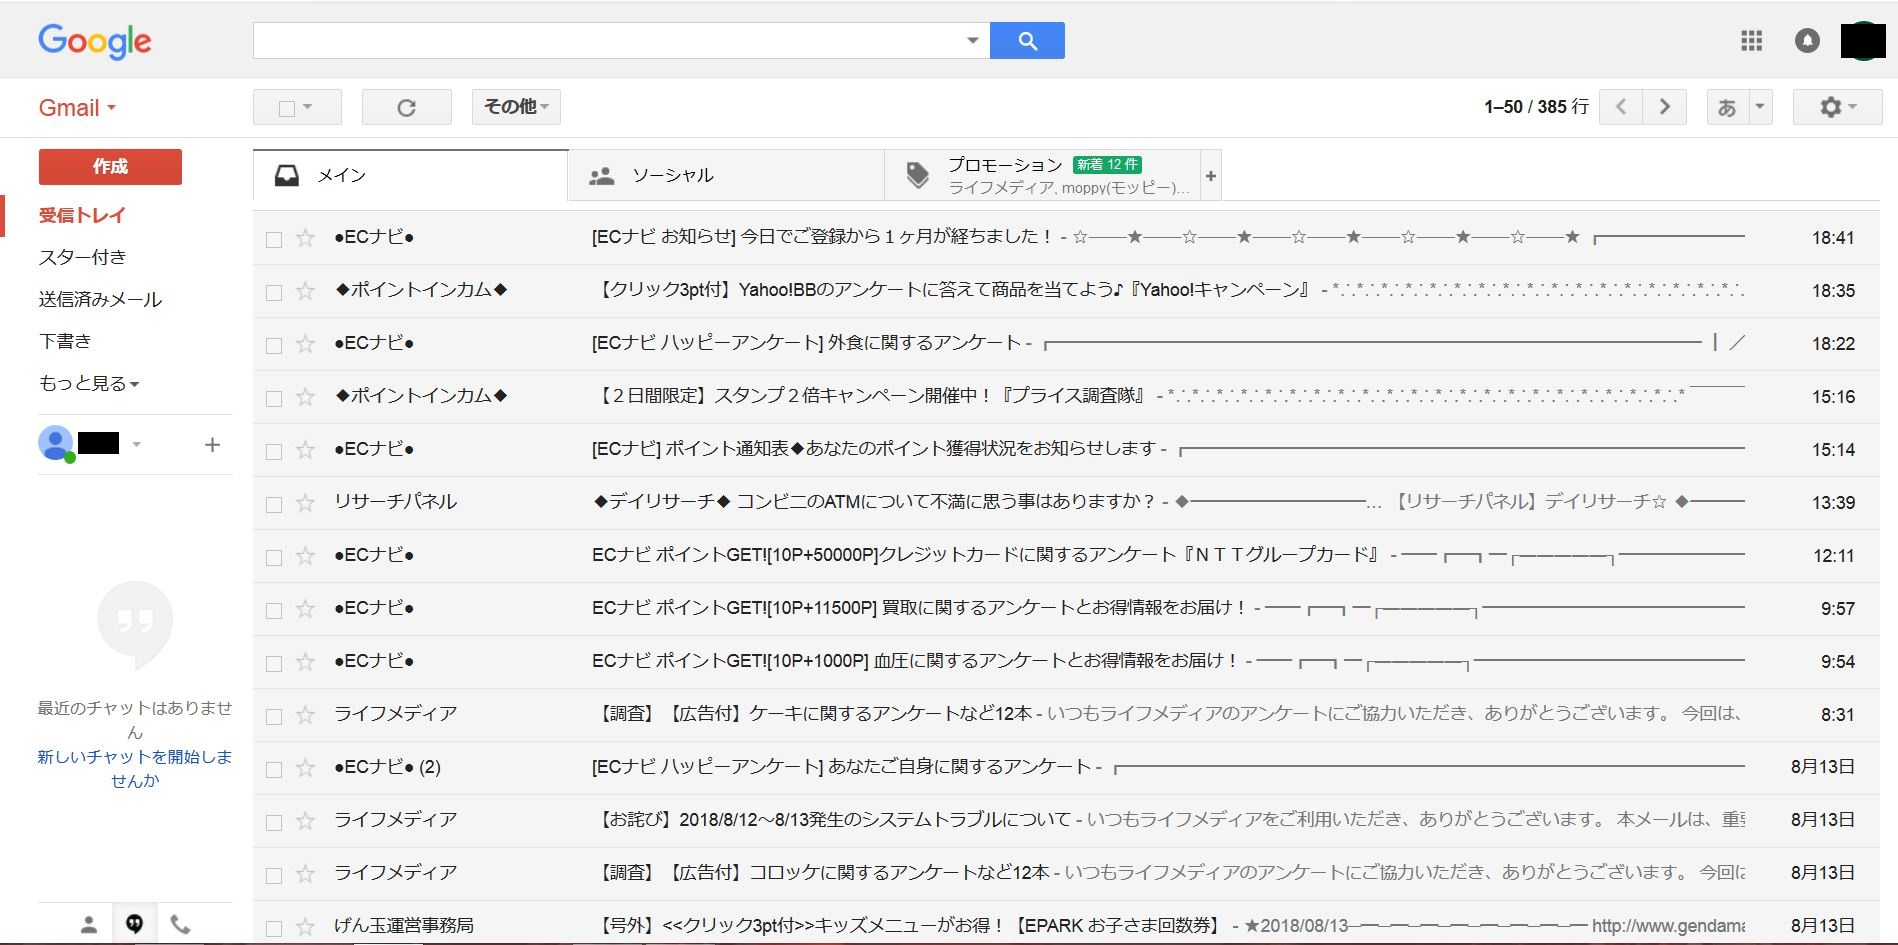
Task: Open スター付き folder
Action: click(x=82, y=257)
